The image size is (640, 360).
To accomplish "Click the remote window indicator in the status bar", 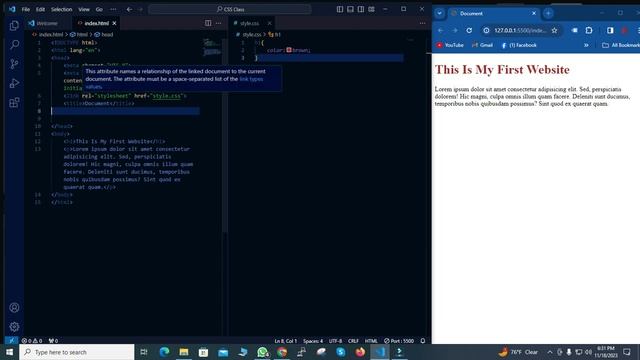I will [12, 340].
